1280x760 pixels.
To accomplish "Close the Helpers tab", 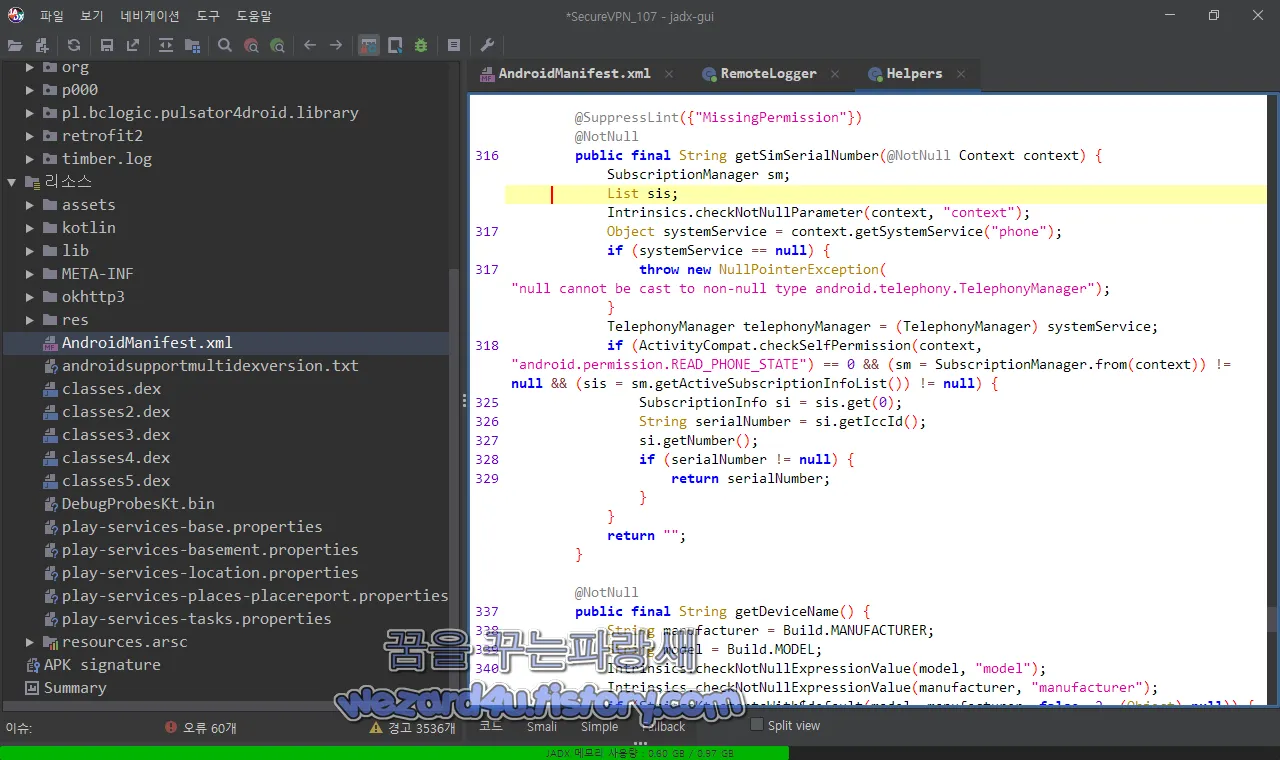I will (x=961, y=74).
